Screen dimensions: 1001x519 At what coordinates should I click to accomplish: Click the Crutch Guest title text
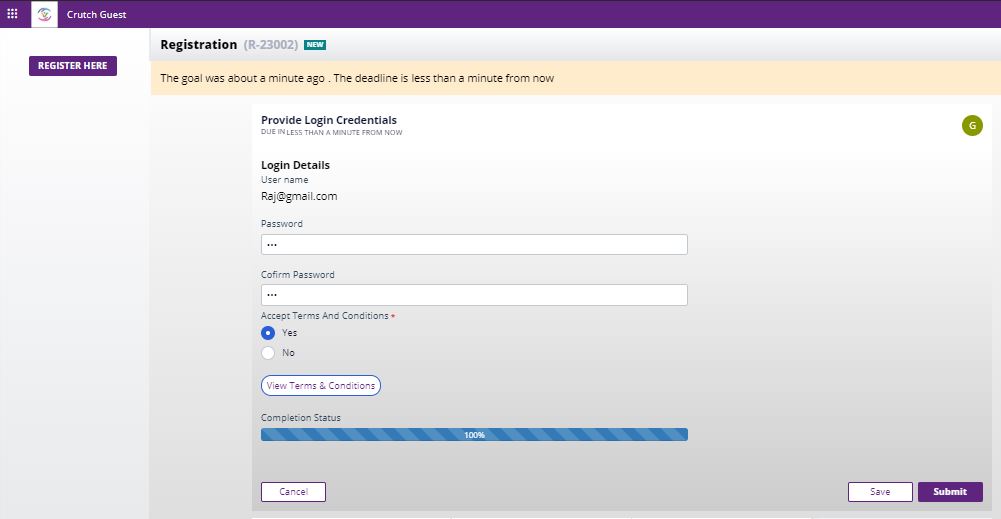96,14
